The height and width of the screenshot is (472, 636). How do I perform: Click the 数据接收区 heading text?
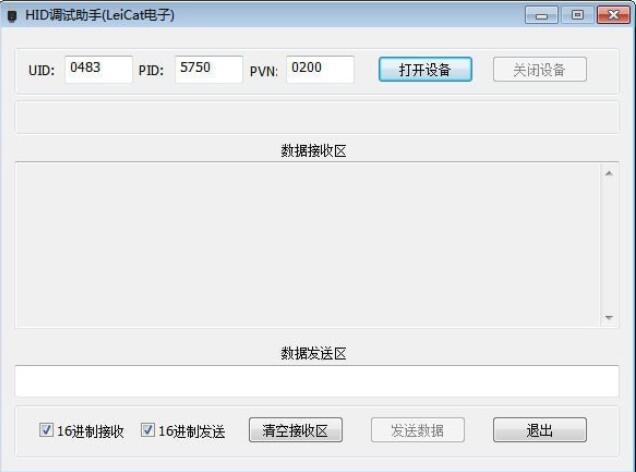pos(314,151)
